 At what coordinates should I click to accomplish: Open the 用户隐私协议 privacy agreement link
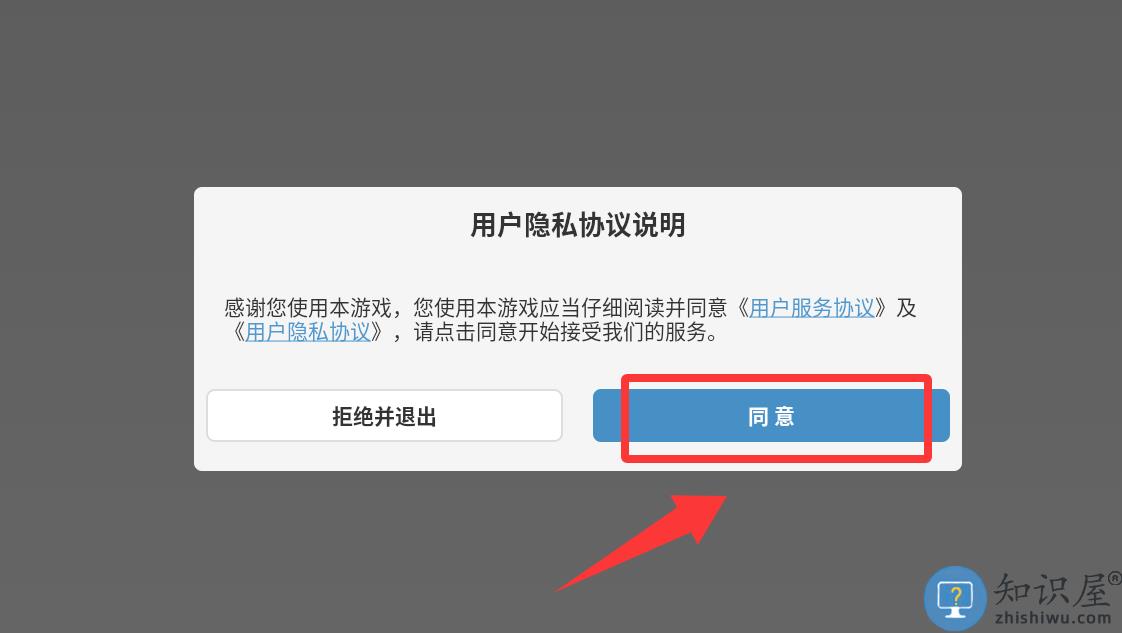(x=308, y=332)
